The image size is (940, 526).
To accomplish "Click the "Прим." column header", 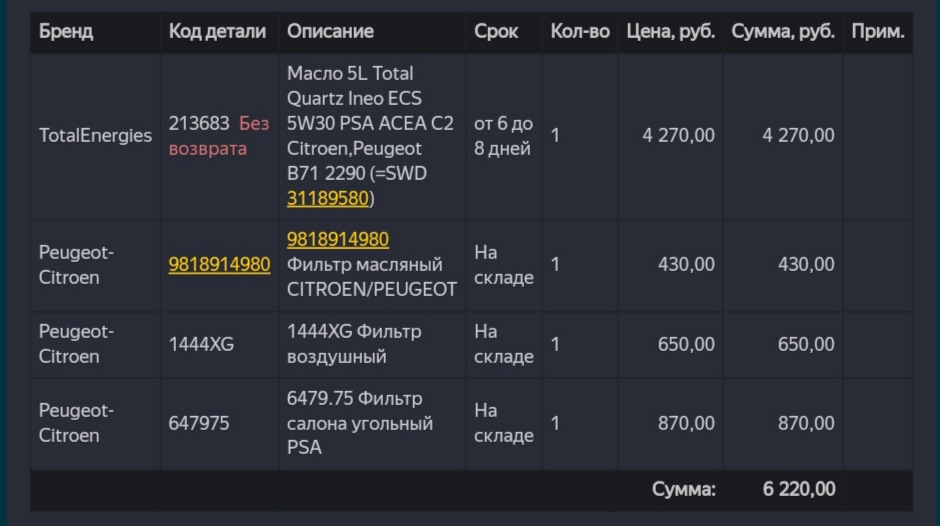I will point(877,31).
